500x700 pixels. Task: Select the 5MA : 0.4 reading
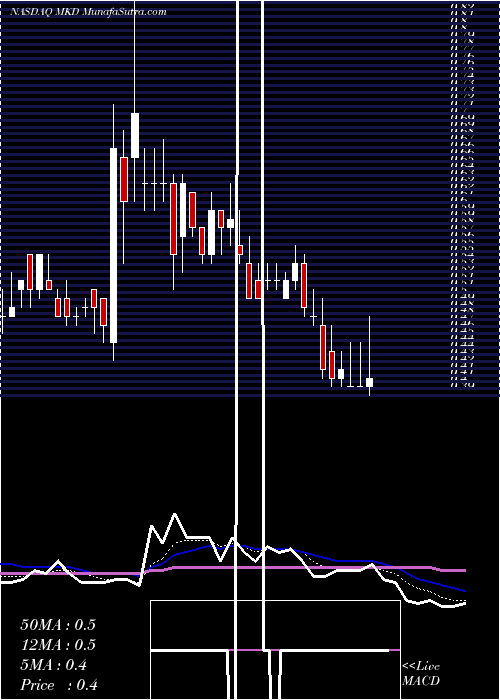point(54,665)
